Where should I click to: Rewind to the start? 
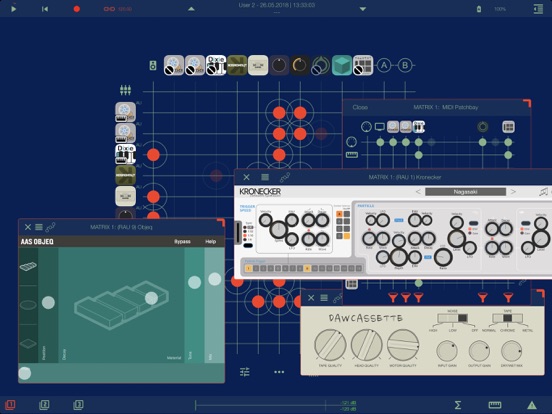(45, 9)
